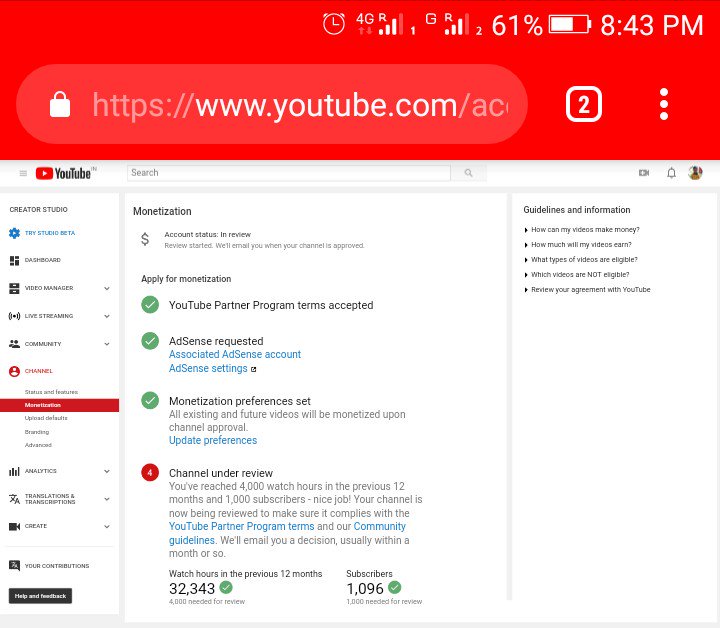Image resolution: width=720 pixels, height=628 pixels.
Task: Tap the 8:43 PM clock
Action: tap(652, 25)
